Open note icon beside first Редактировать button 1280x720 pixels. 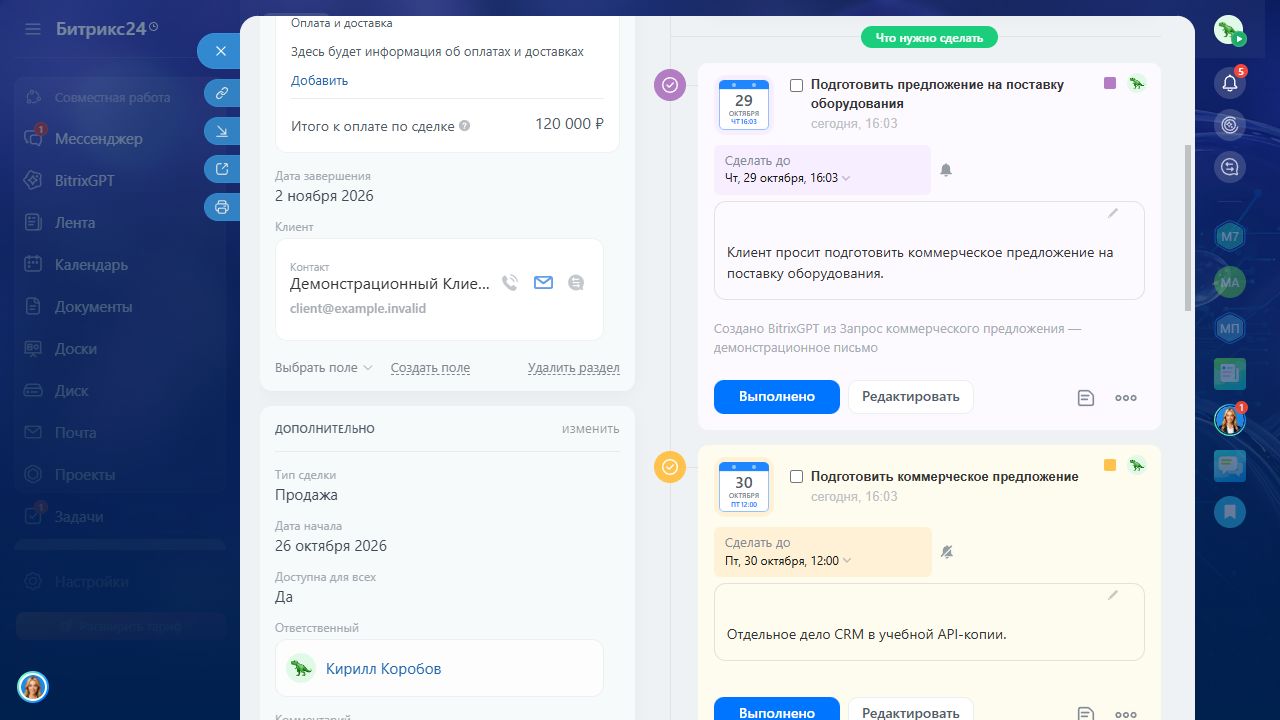[1086, 398]
